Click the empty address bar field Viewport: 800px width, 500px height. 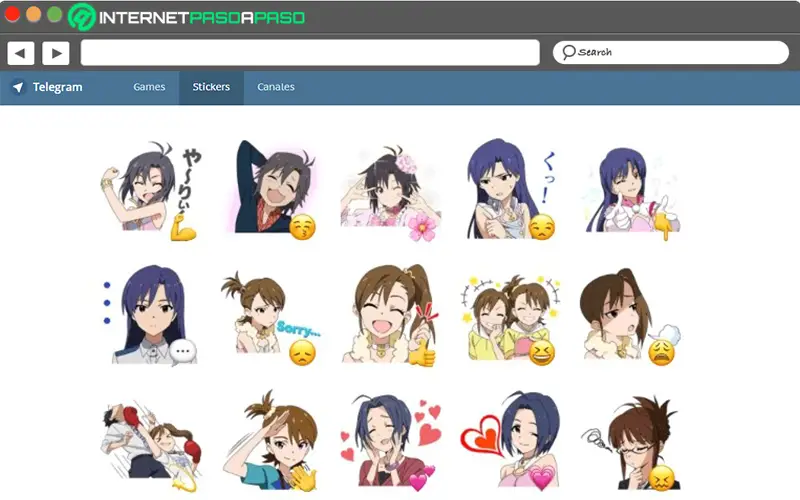[310, 53]
